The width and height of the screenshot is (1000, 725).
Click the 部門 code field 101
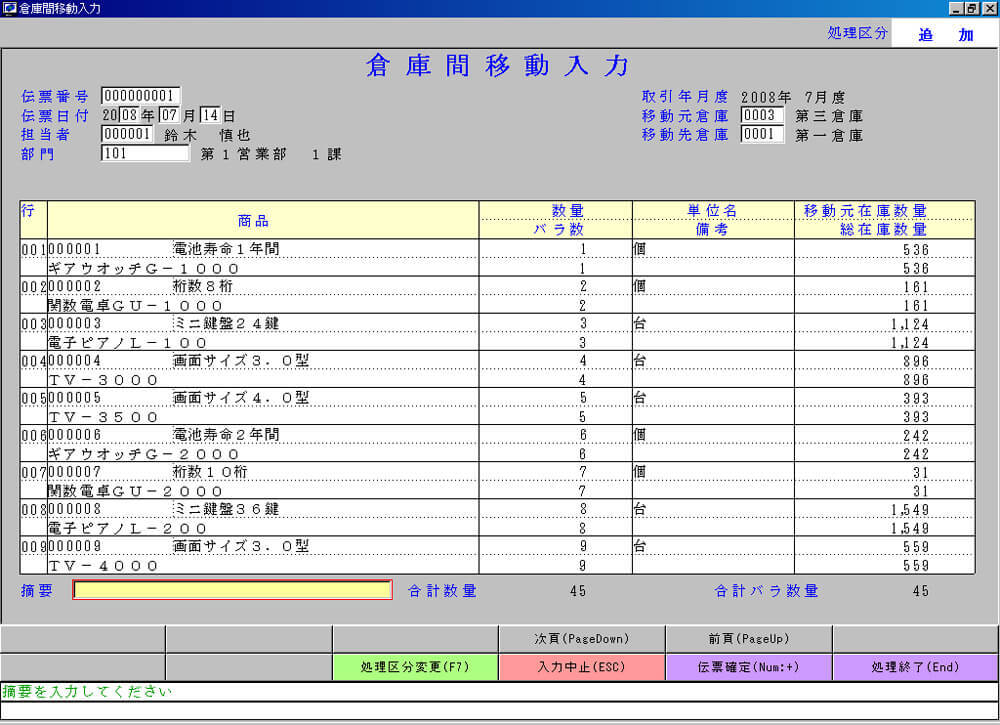click(x=145, y=153)
